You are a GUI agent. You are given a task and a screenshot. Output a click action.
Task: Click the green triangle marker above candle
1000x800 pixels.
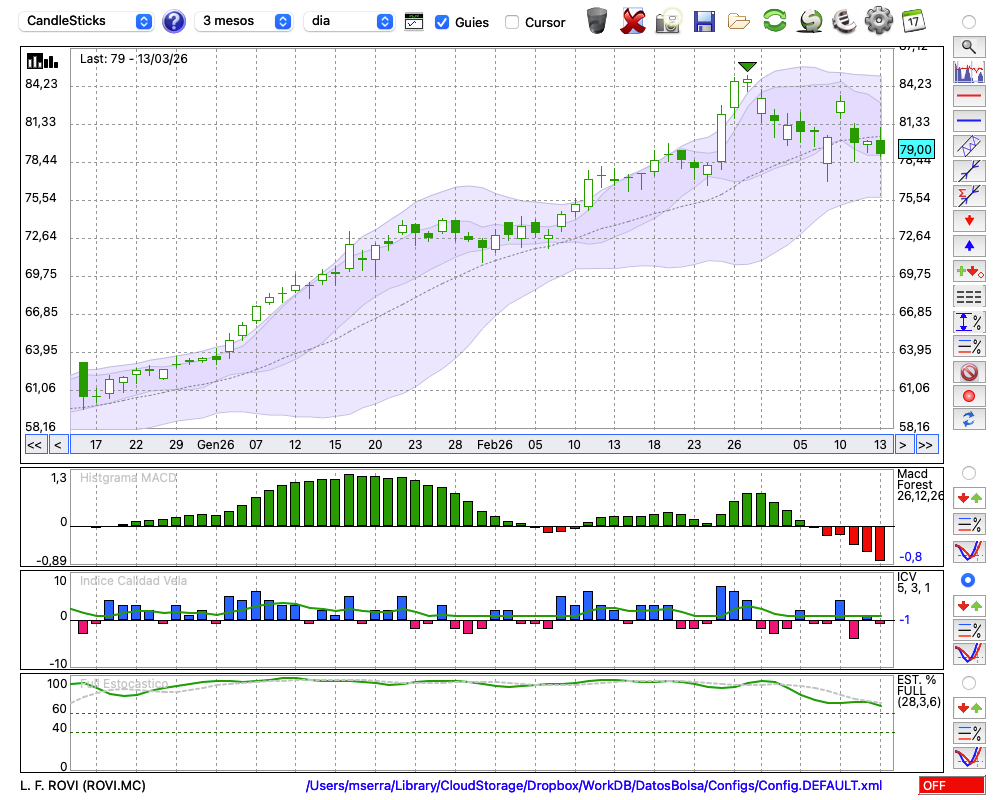[x=747, y=66]
